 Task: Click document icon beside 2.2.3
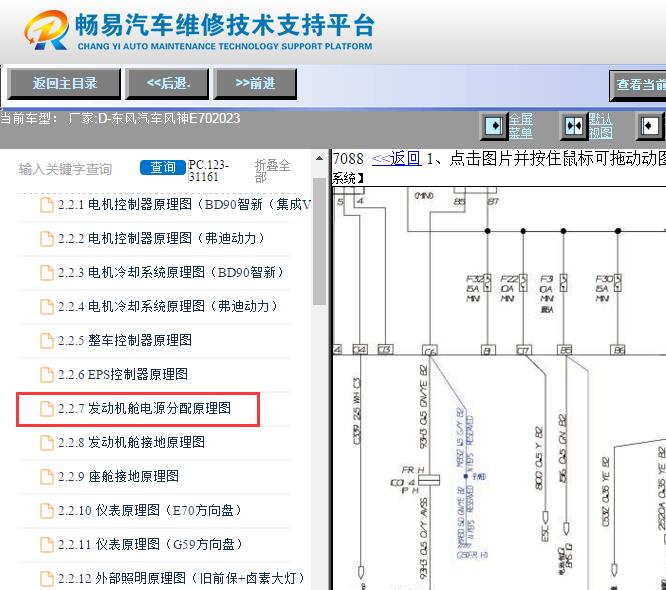(47, 273)
